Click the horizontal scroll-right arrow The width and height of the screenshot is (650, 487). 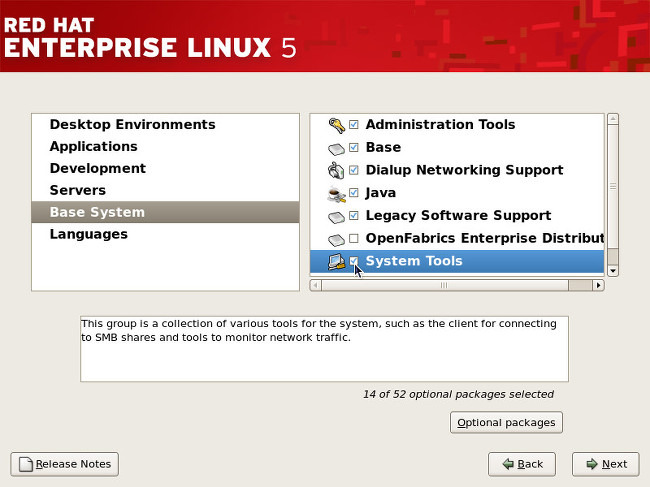pyautogui.click(x=598, y=285)
